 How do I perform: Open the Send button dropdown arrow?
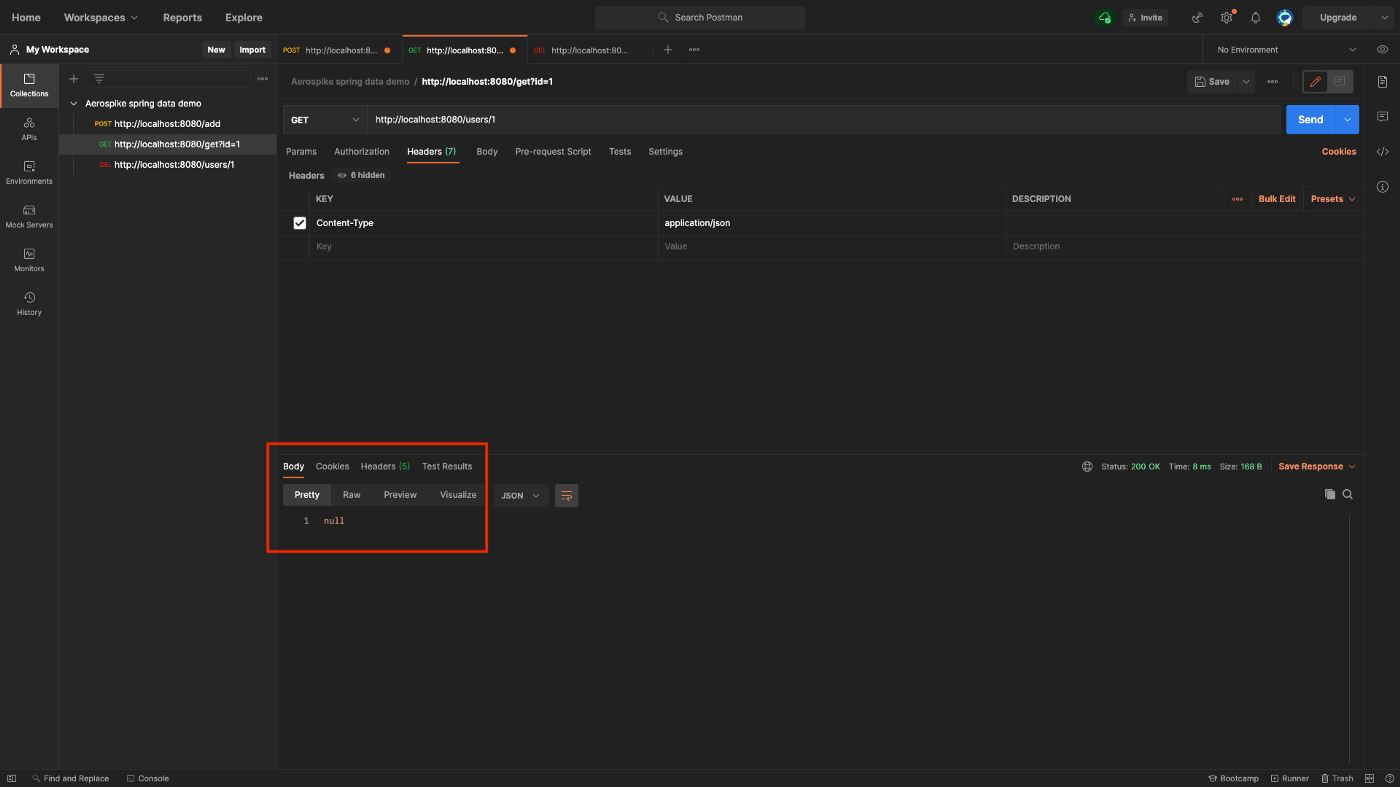pos(1348,119)
